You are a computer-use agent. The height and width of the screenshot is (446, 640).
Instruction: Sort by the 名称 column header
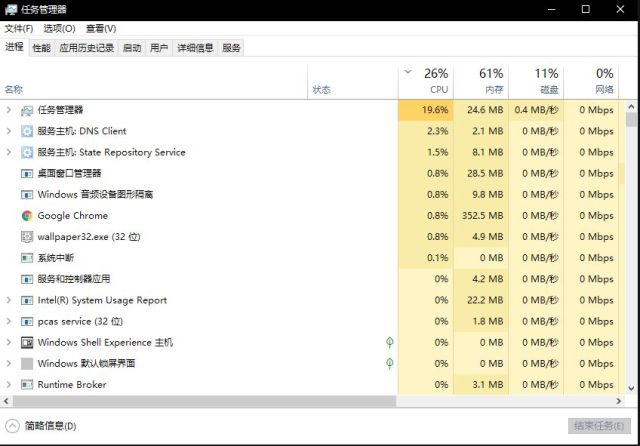pyautogui.click(x=154, y=82)
